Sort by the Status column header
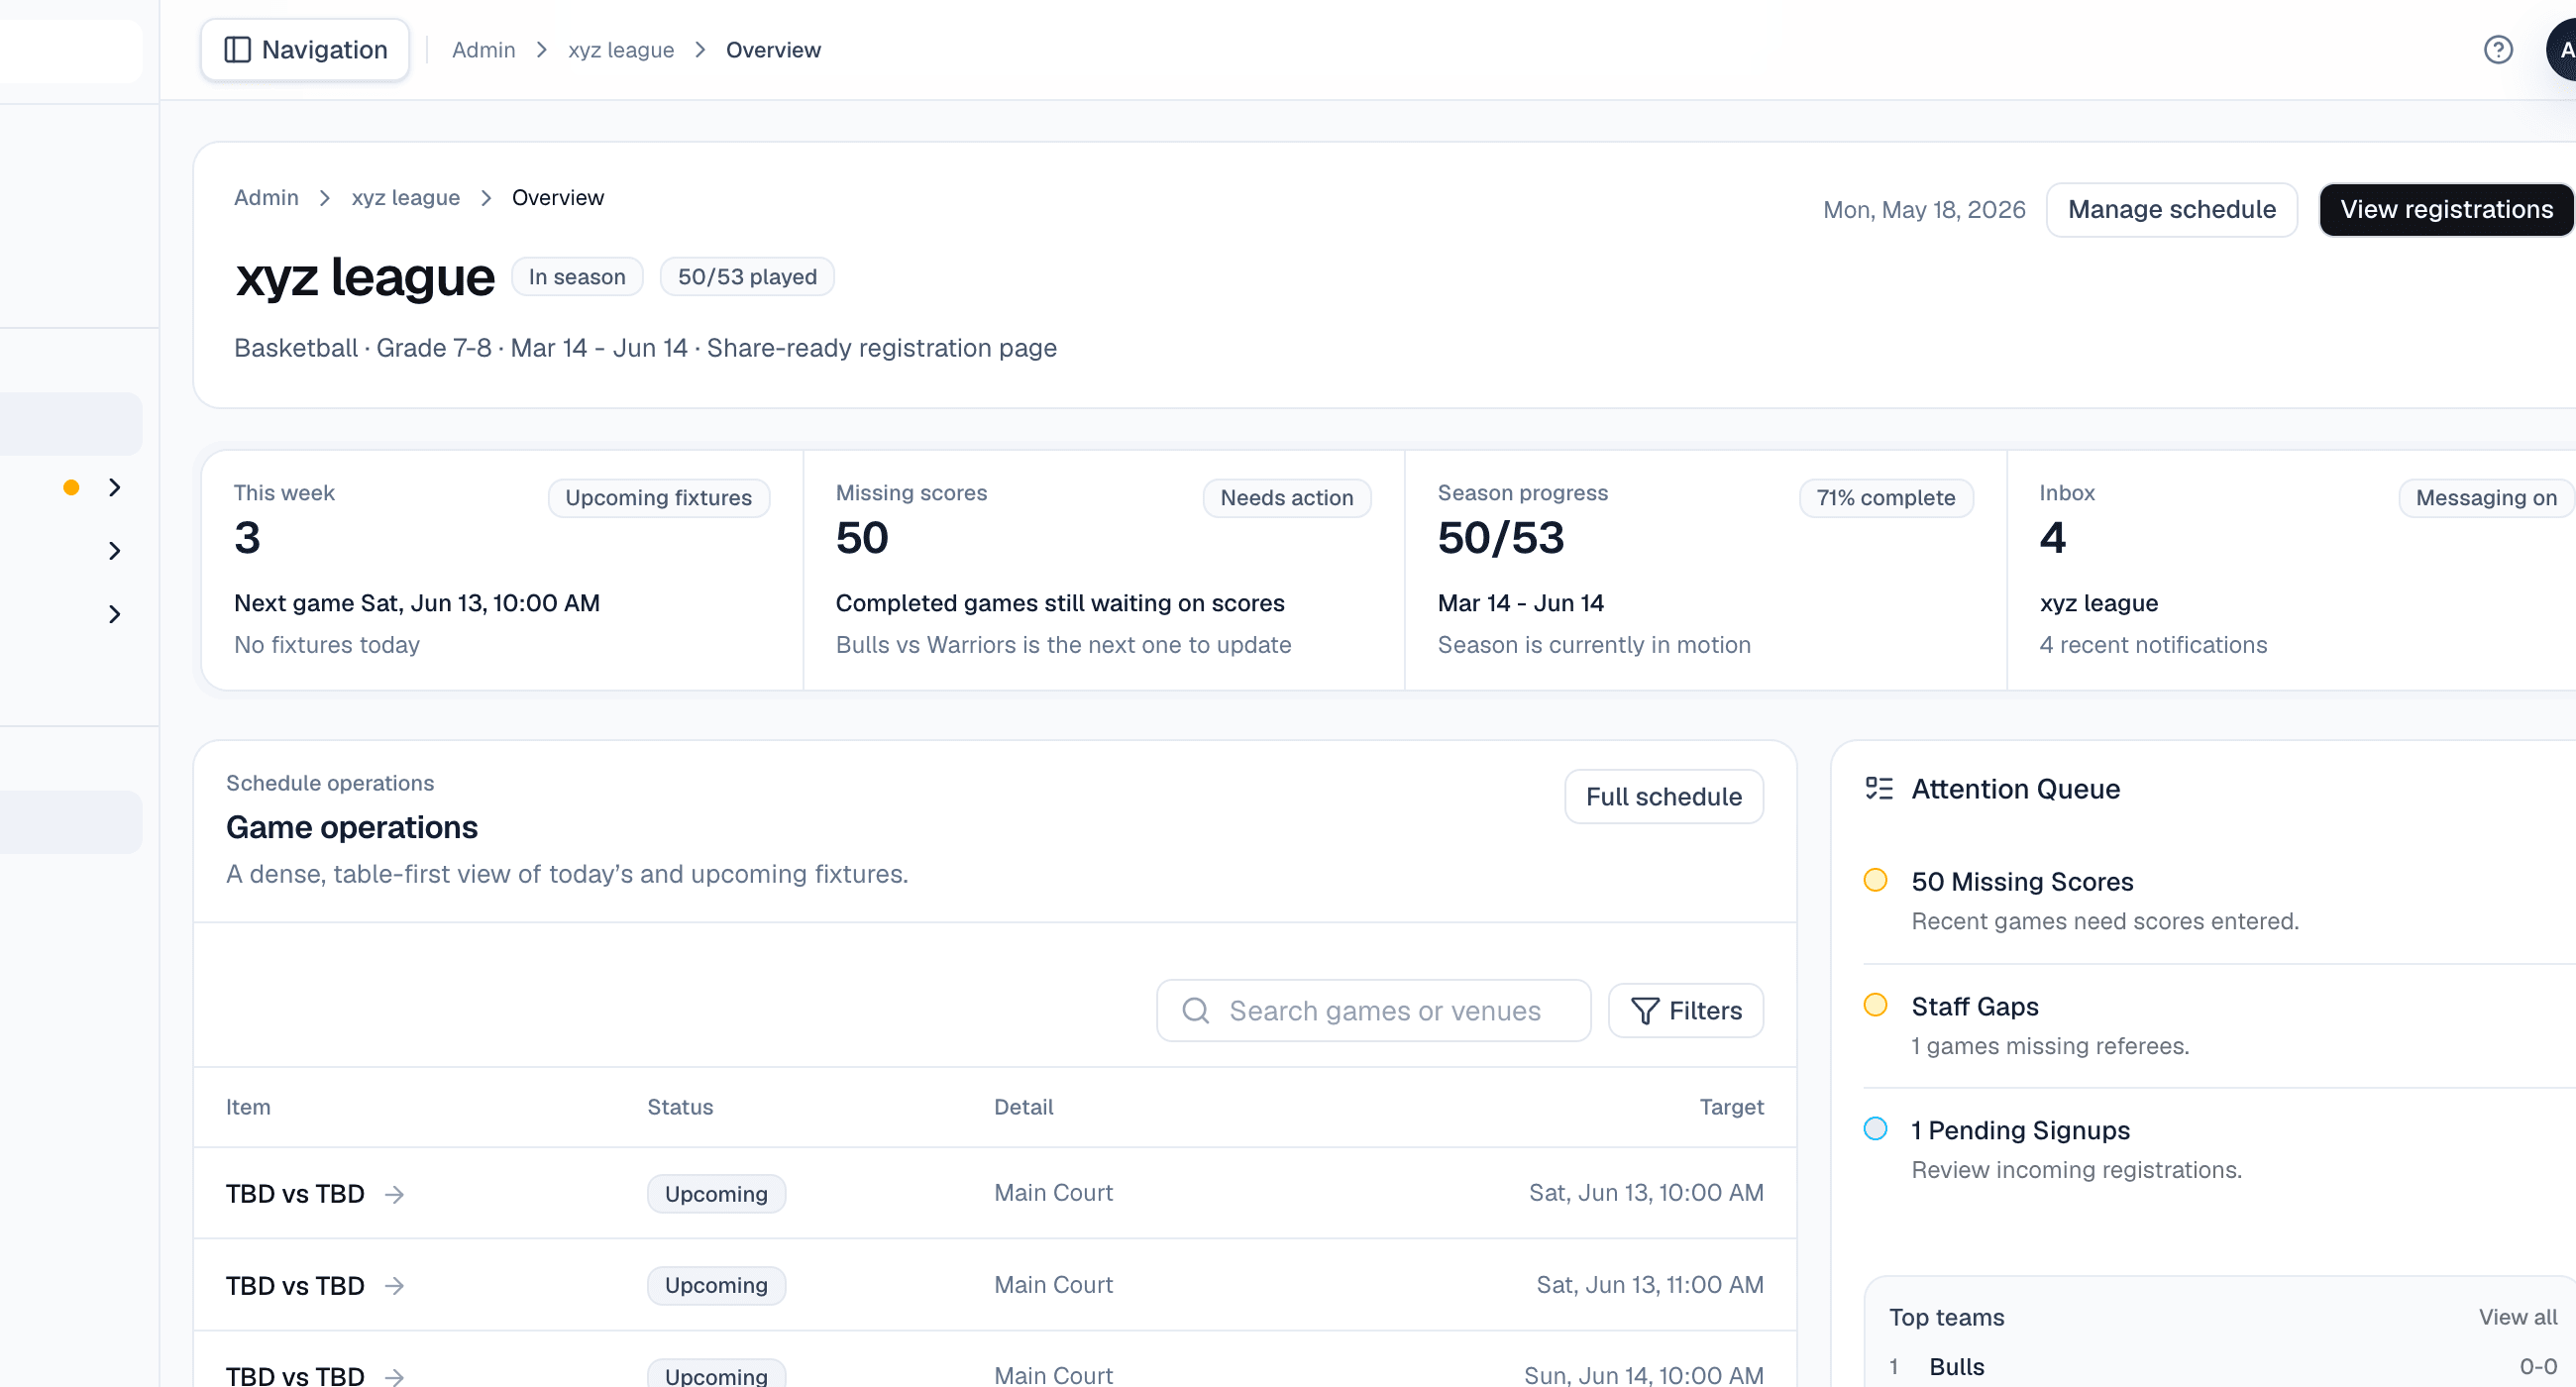 pyautogui.click(x=680, y=1107)
